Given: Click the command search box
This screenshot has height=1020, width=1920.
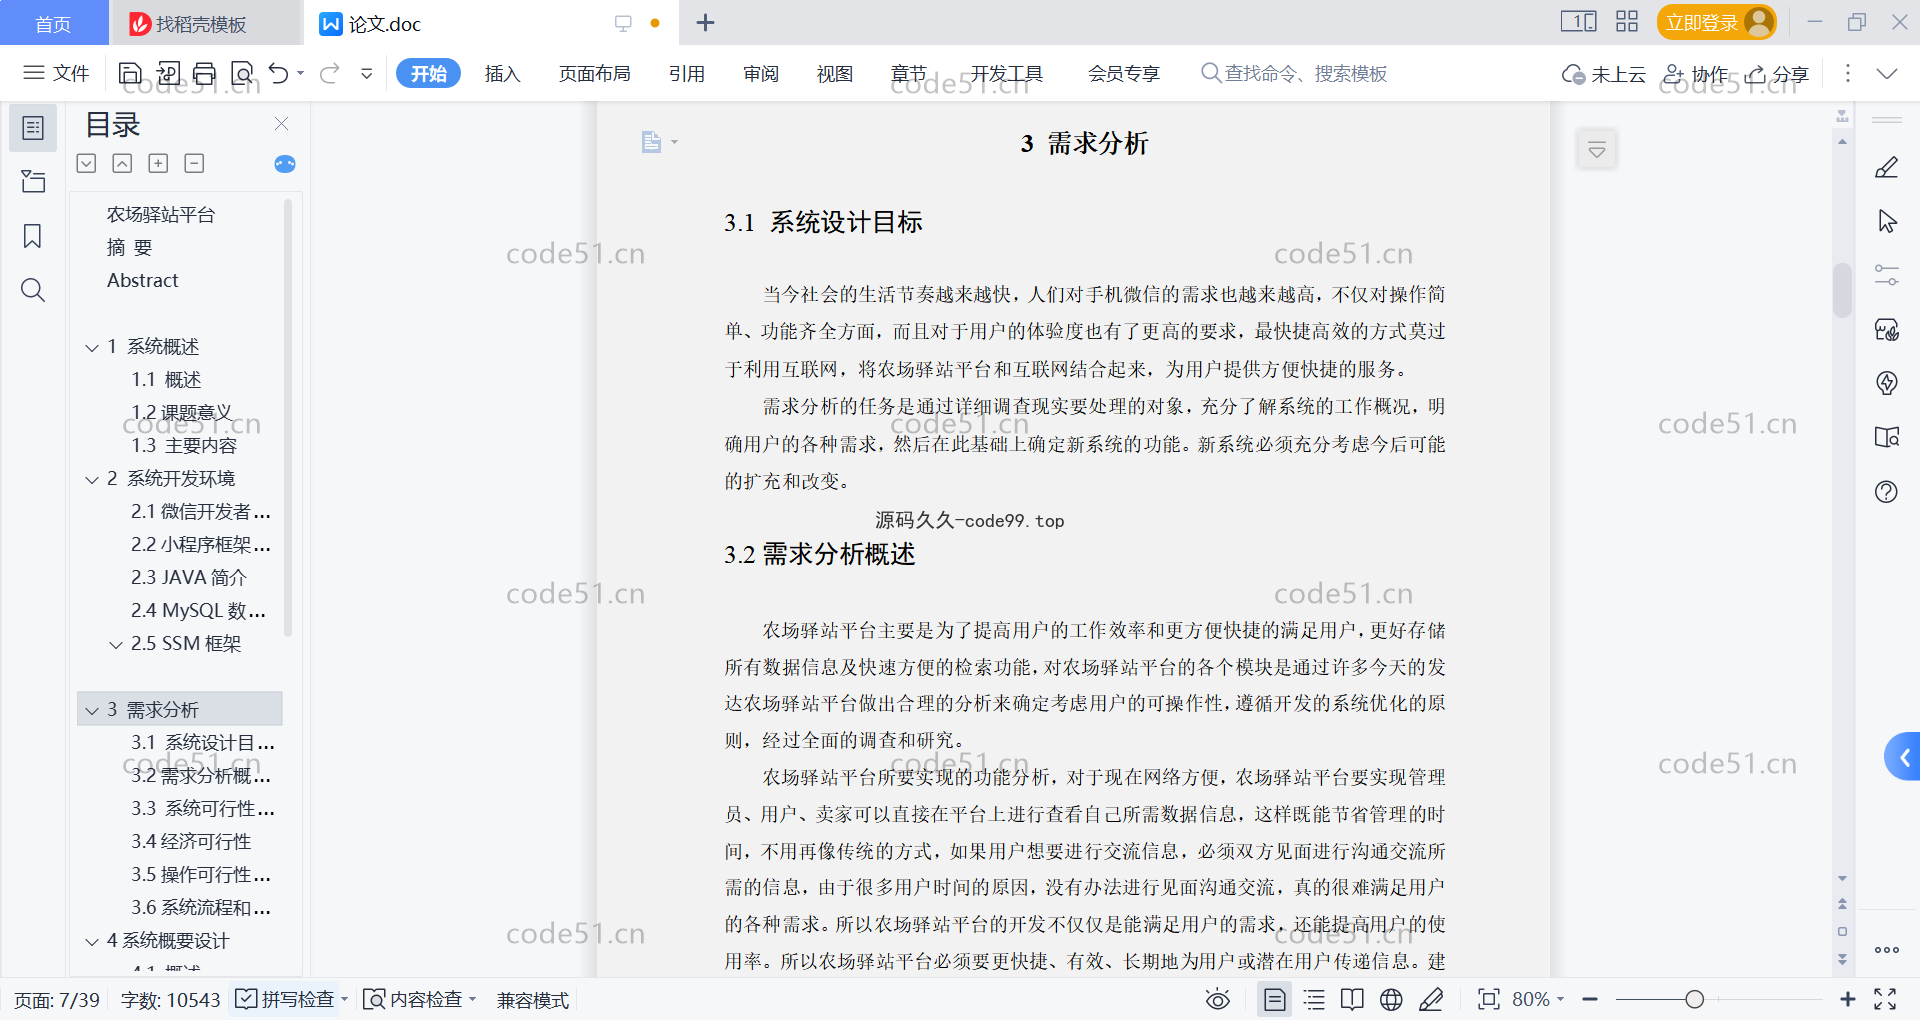Looking at the screenshot, I should coord(1294,73).
